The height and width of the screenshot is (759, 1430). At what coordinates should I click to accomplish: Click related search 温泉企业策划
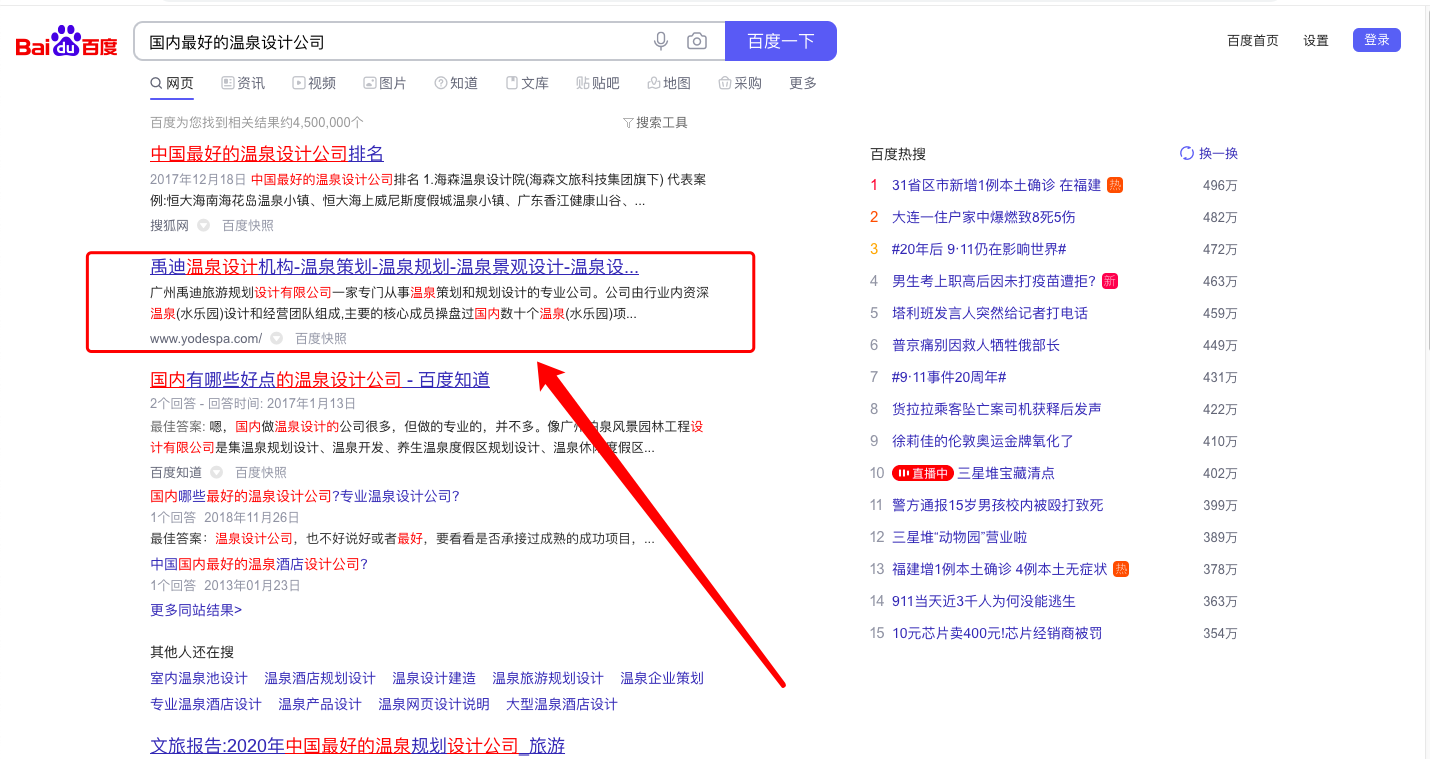coord(662,678)
